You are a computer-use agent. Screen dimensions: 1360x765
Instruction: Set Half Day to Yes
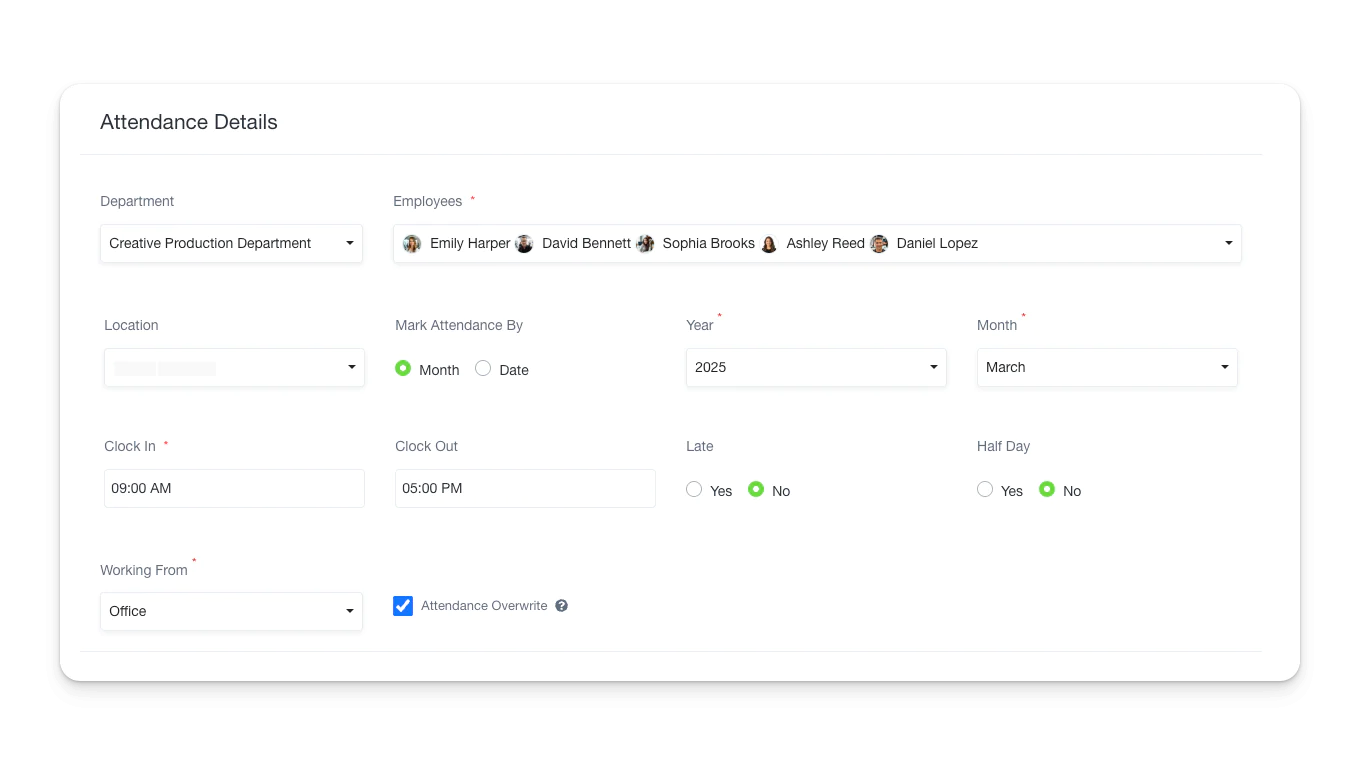coord(985,490)
